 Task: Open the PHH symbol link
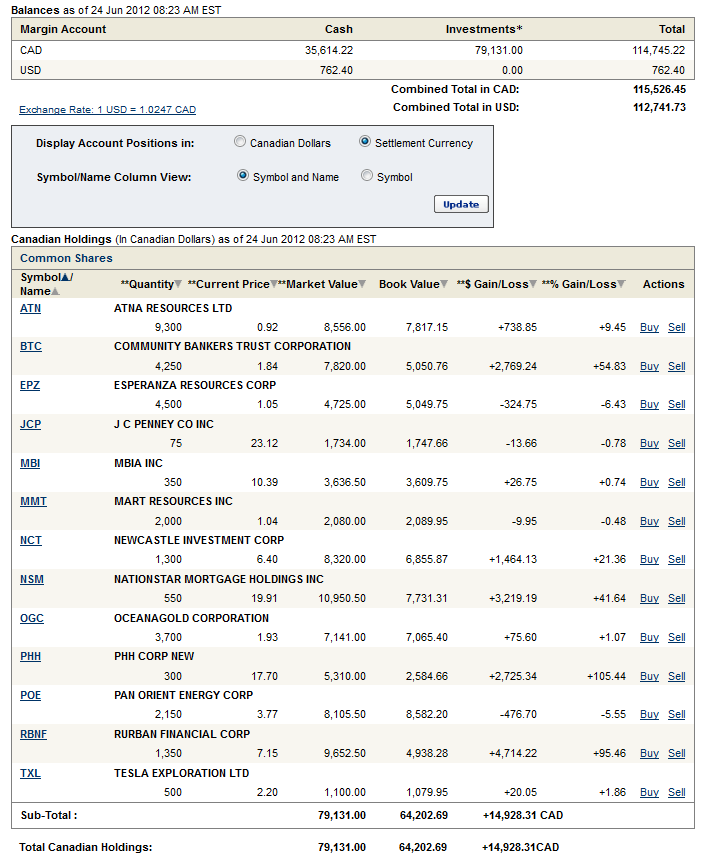31,656
